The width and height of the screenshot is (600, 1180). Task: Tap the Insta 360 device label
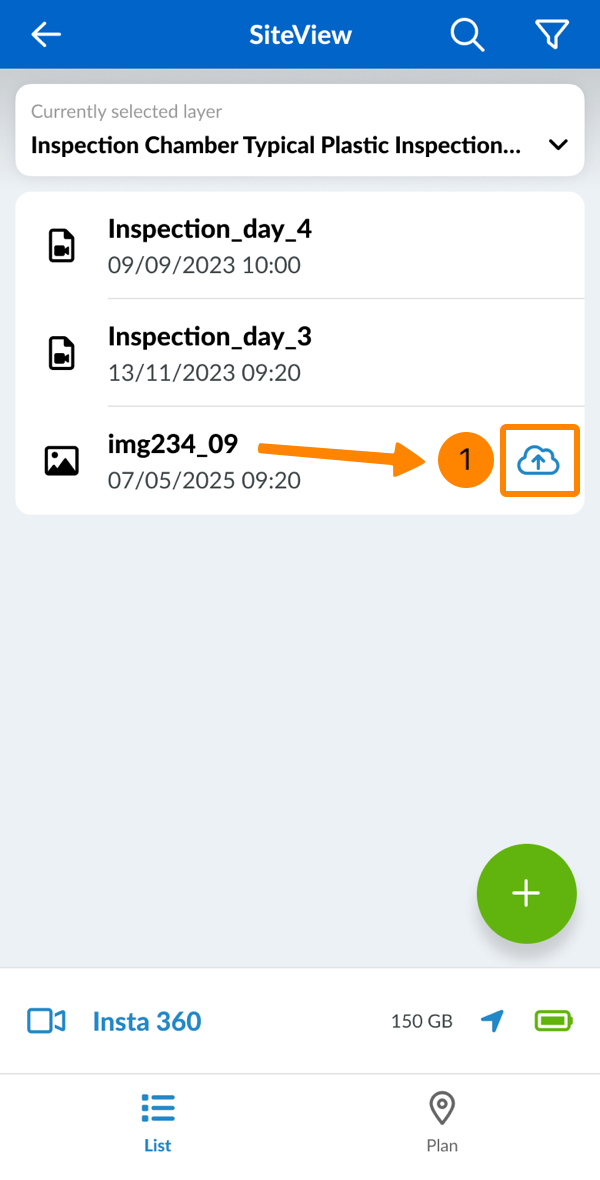(x=147, y=1021)
